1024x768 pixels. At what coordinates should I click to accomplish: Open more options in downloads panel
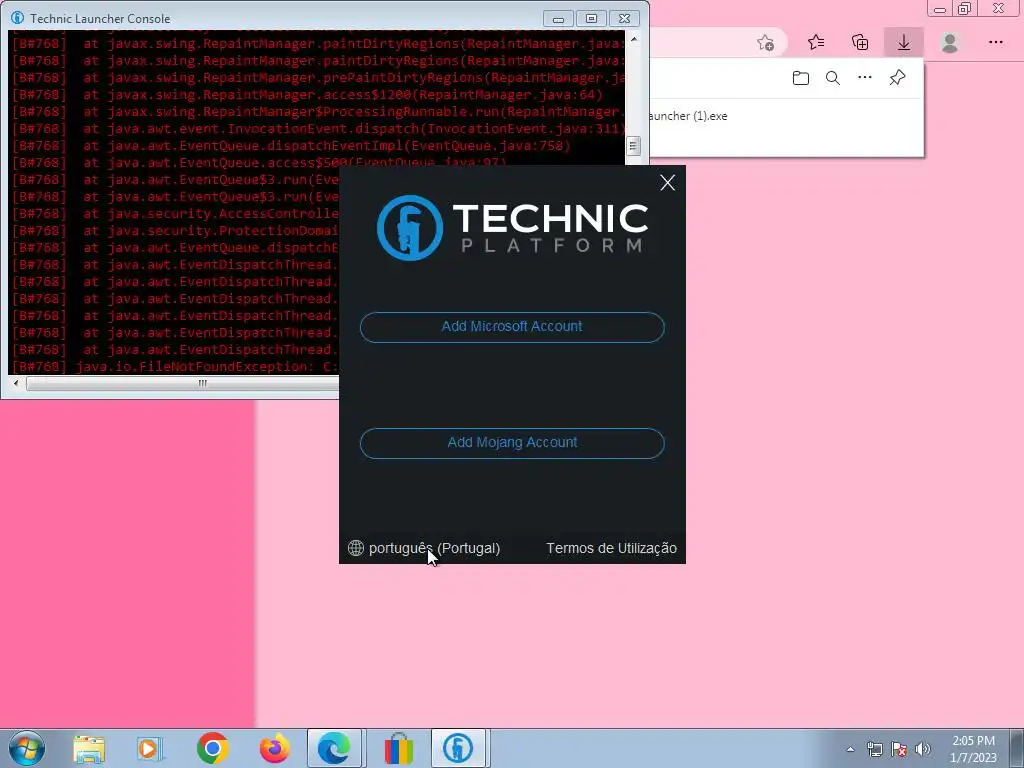(865, 78)
